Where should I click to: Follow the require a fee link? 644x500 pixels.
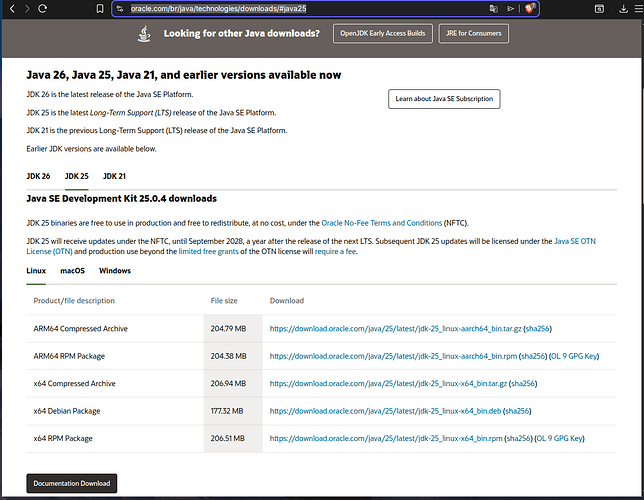click(336, 251)
